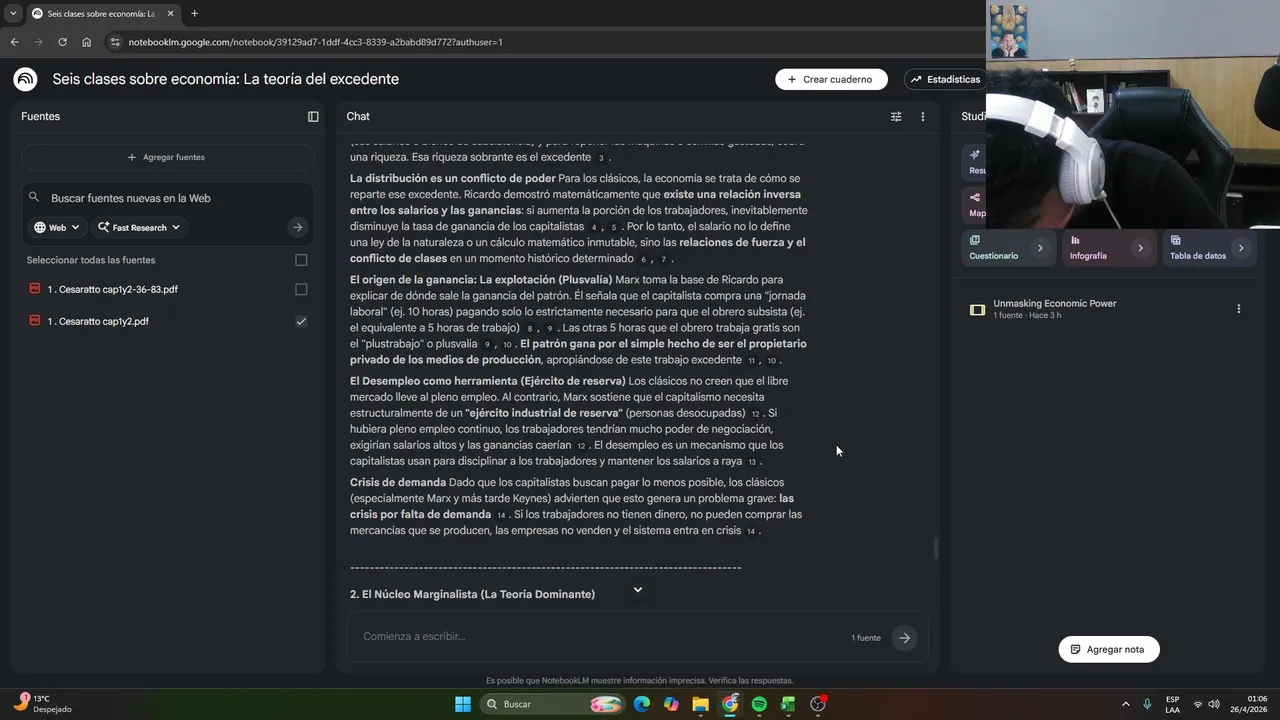Check the Cesaratto cap1y2-36-83.pdf source checkbox
1280x720 pixels.
pos(301,289)
